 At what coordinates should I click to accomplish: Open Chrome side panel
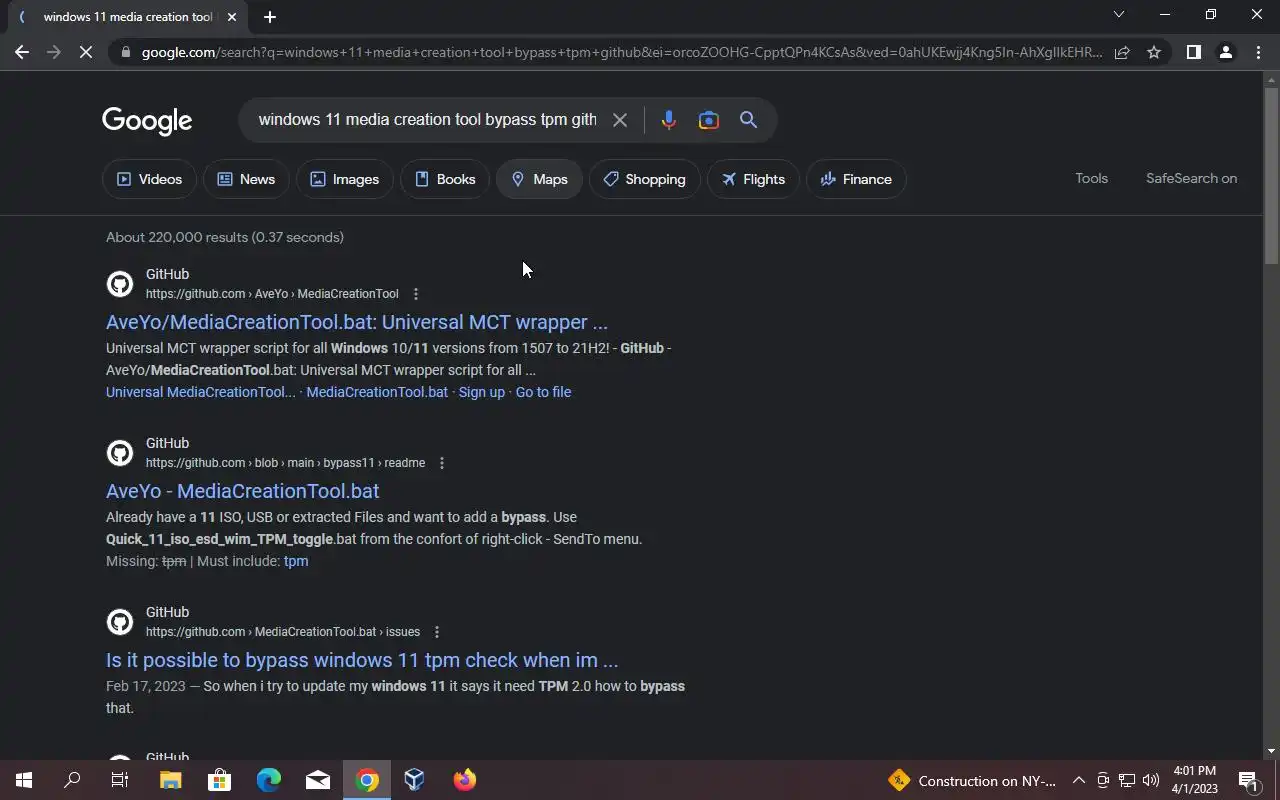(1193, 52)
